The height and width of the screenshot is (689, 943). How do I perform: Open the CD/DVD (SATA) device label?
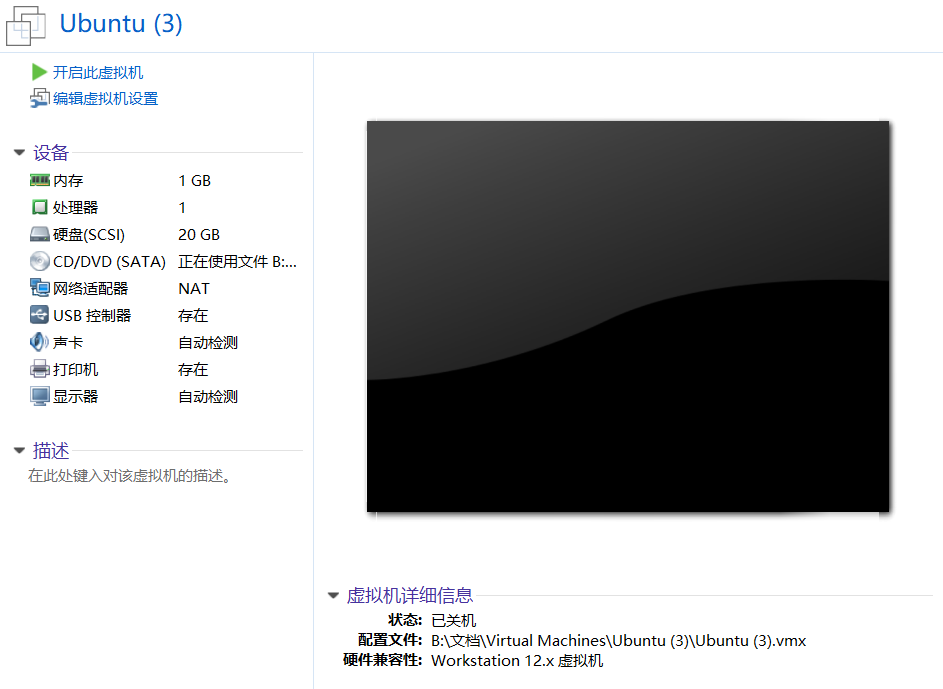pos(109,262)
